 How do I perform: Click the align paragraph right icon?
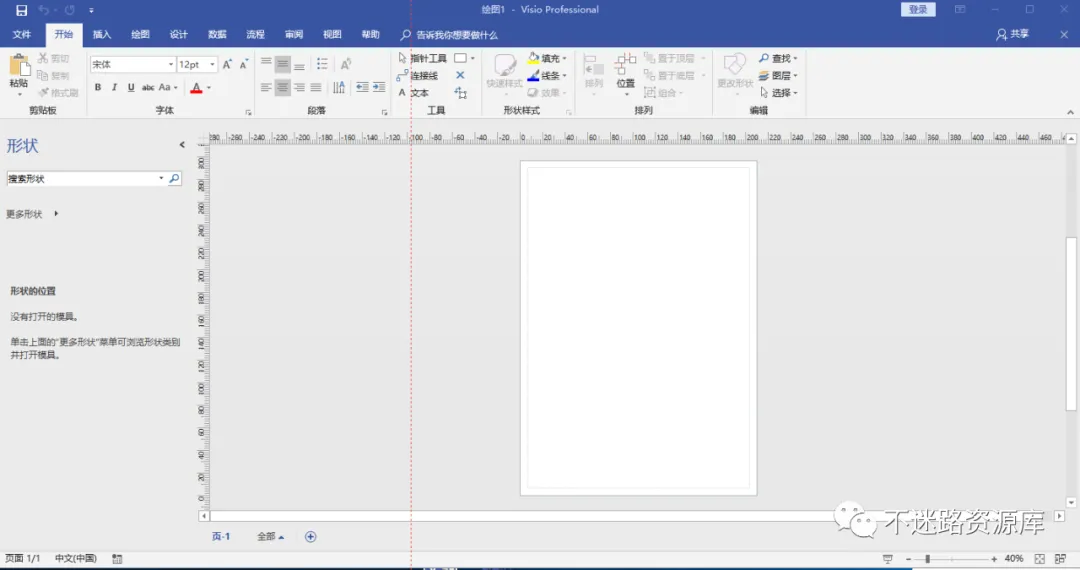[299, 87]
